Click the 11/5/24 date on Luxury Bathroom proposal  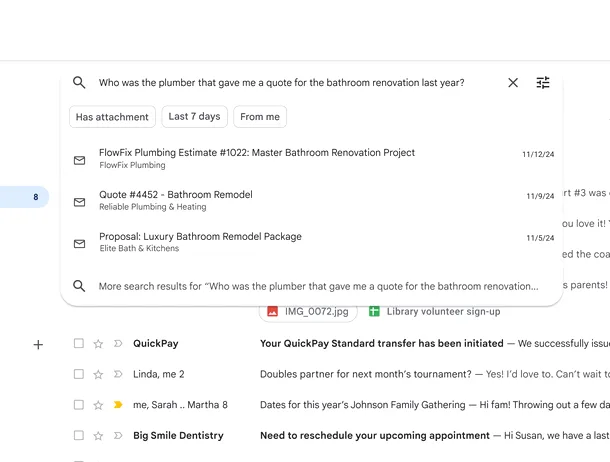pyautogui.click(x=540, y=238)
